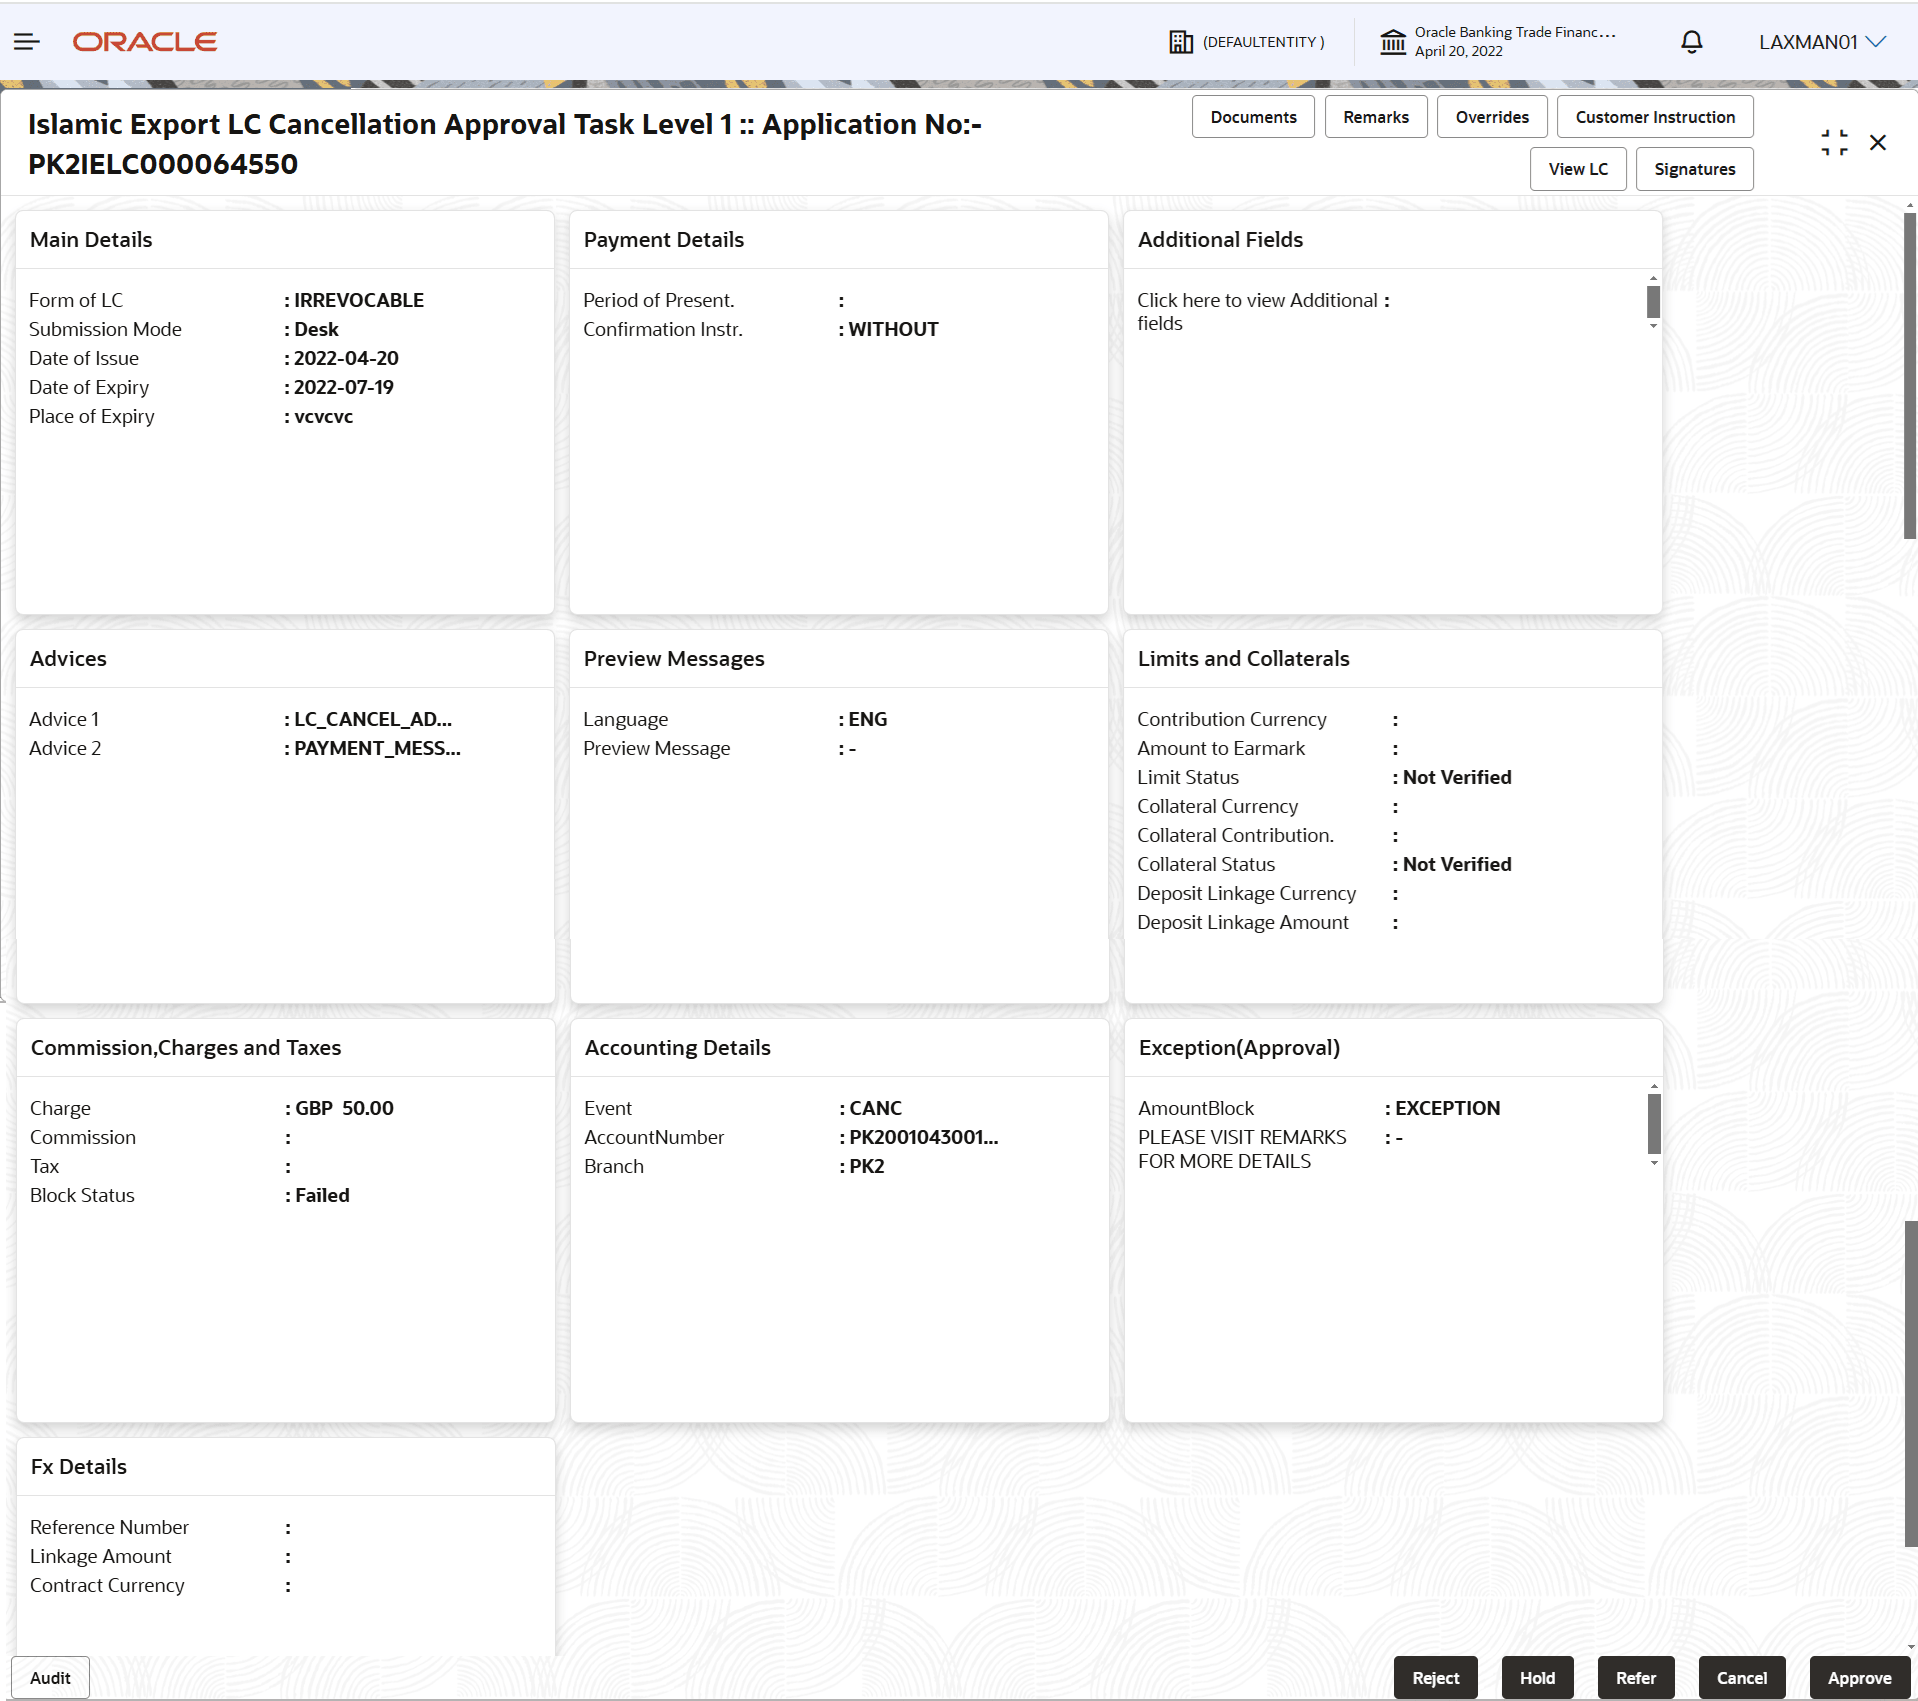Switch to the Remarks view
This screenshot has height=1701, width=1918.
pos(1375,116)
